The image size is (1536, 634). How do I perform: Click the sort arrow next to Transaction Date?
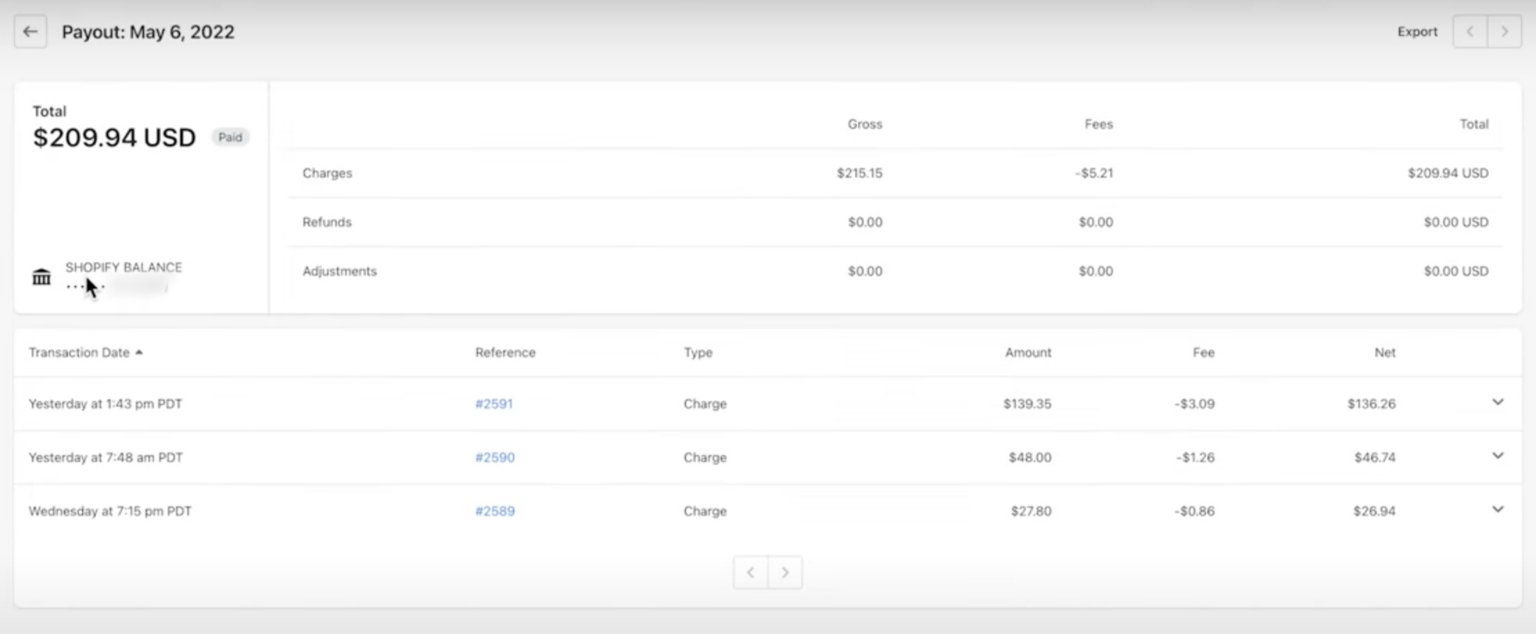(x=139, y=352)
